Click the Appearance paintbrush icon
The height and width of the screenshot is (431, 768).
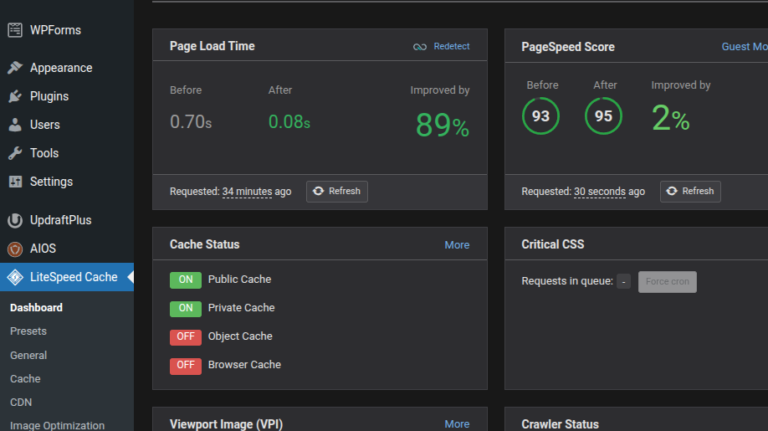[x=15, y=68]
